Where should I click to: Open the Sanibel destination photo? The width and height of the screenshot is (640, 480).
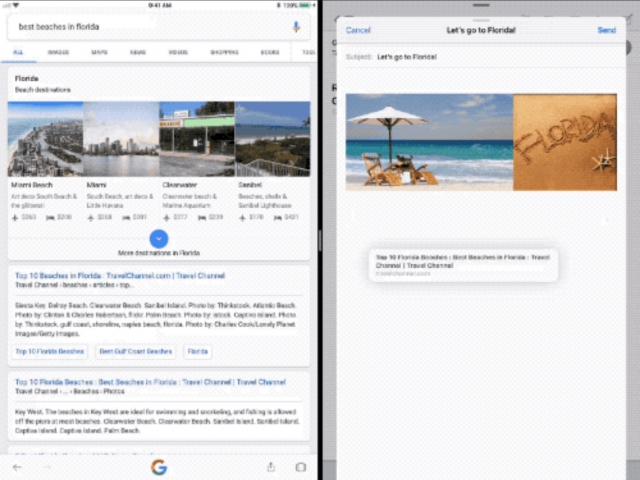click(273, 139)
